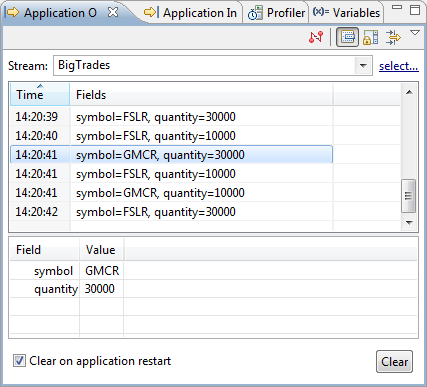Toggle the show details pane toolbar button
Image resolution: width=427 pixels, height=387 pixels.
[x=347, y=37]
